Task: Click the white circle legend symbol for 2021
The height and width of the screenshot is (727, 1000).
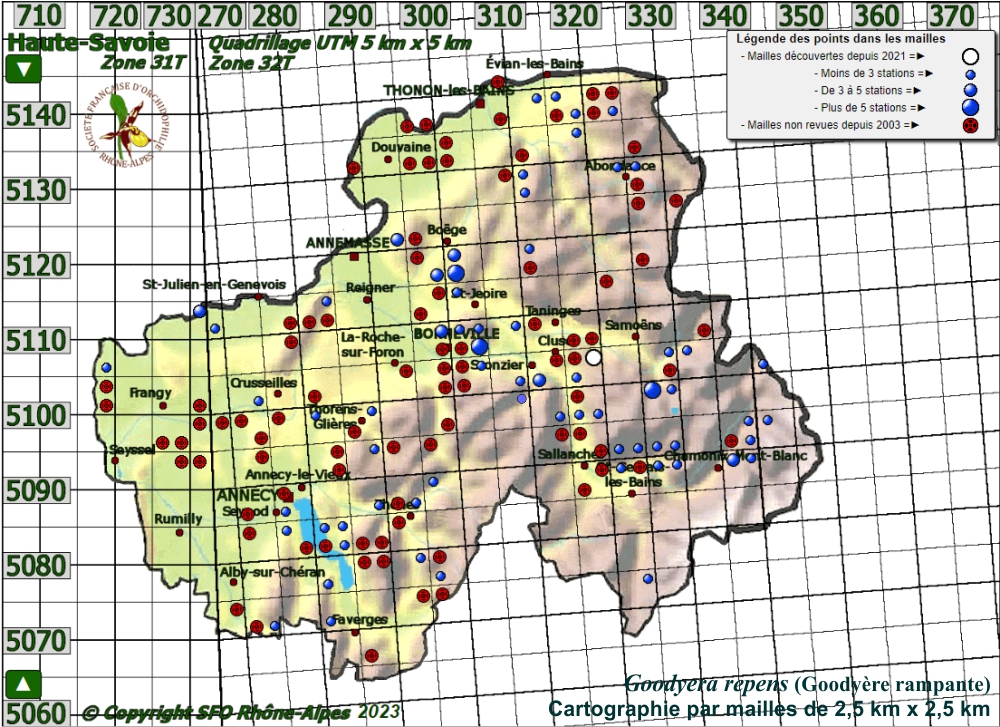Action: click(969, 57)
